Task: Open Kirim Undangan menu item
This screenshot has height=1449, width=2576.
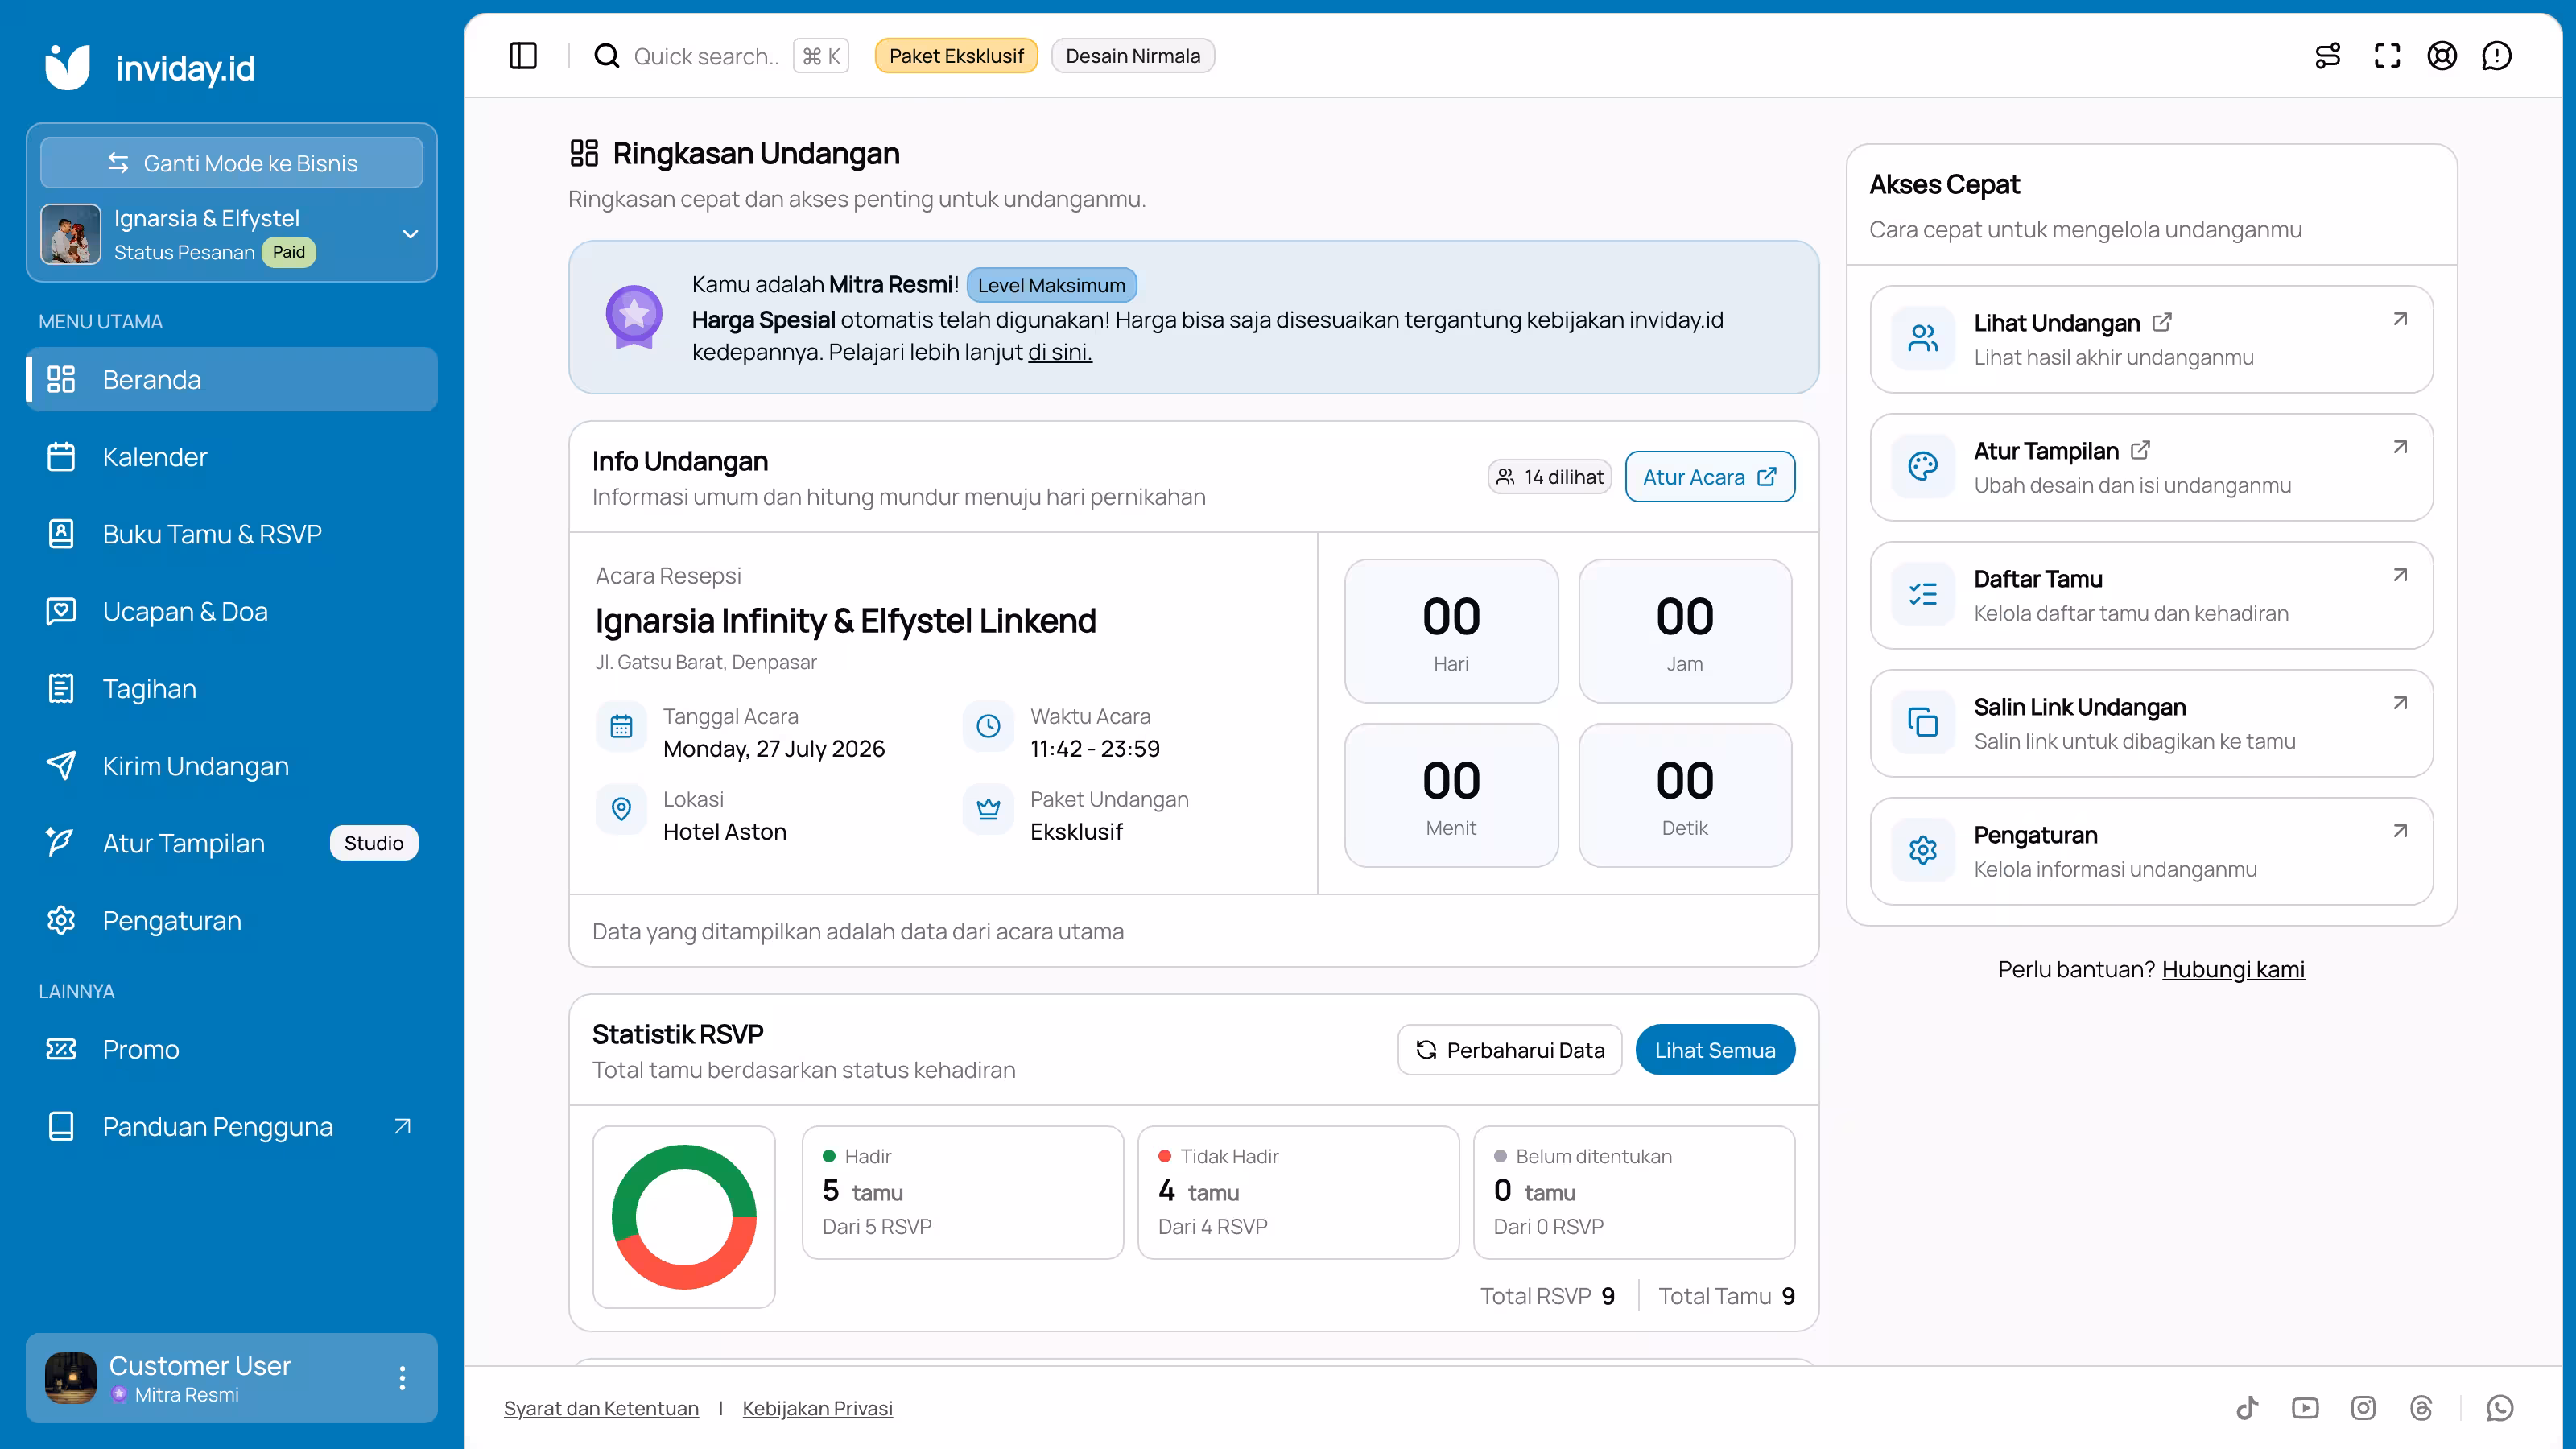Action: coord(232,766)
